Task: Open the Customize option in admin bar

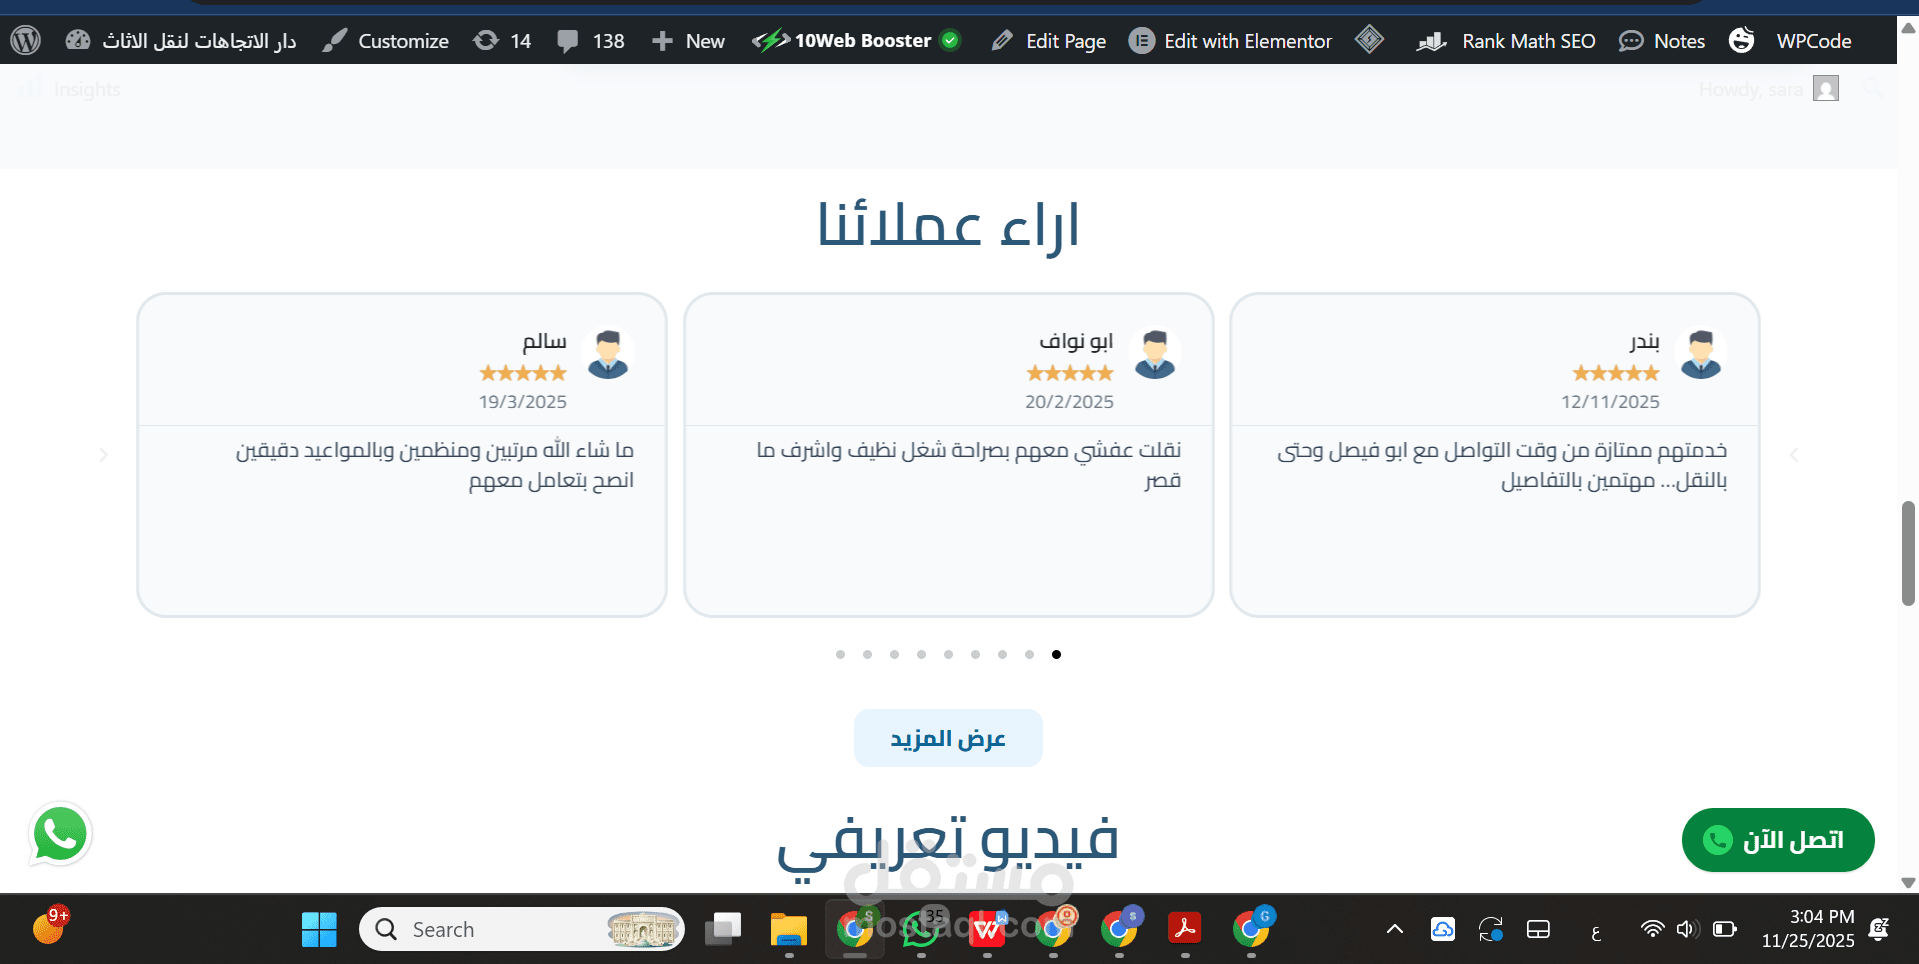Action: [386, 41]
